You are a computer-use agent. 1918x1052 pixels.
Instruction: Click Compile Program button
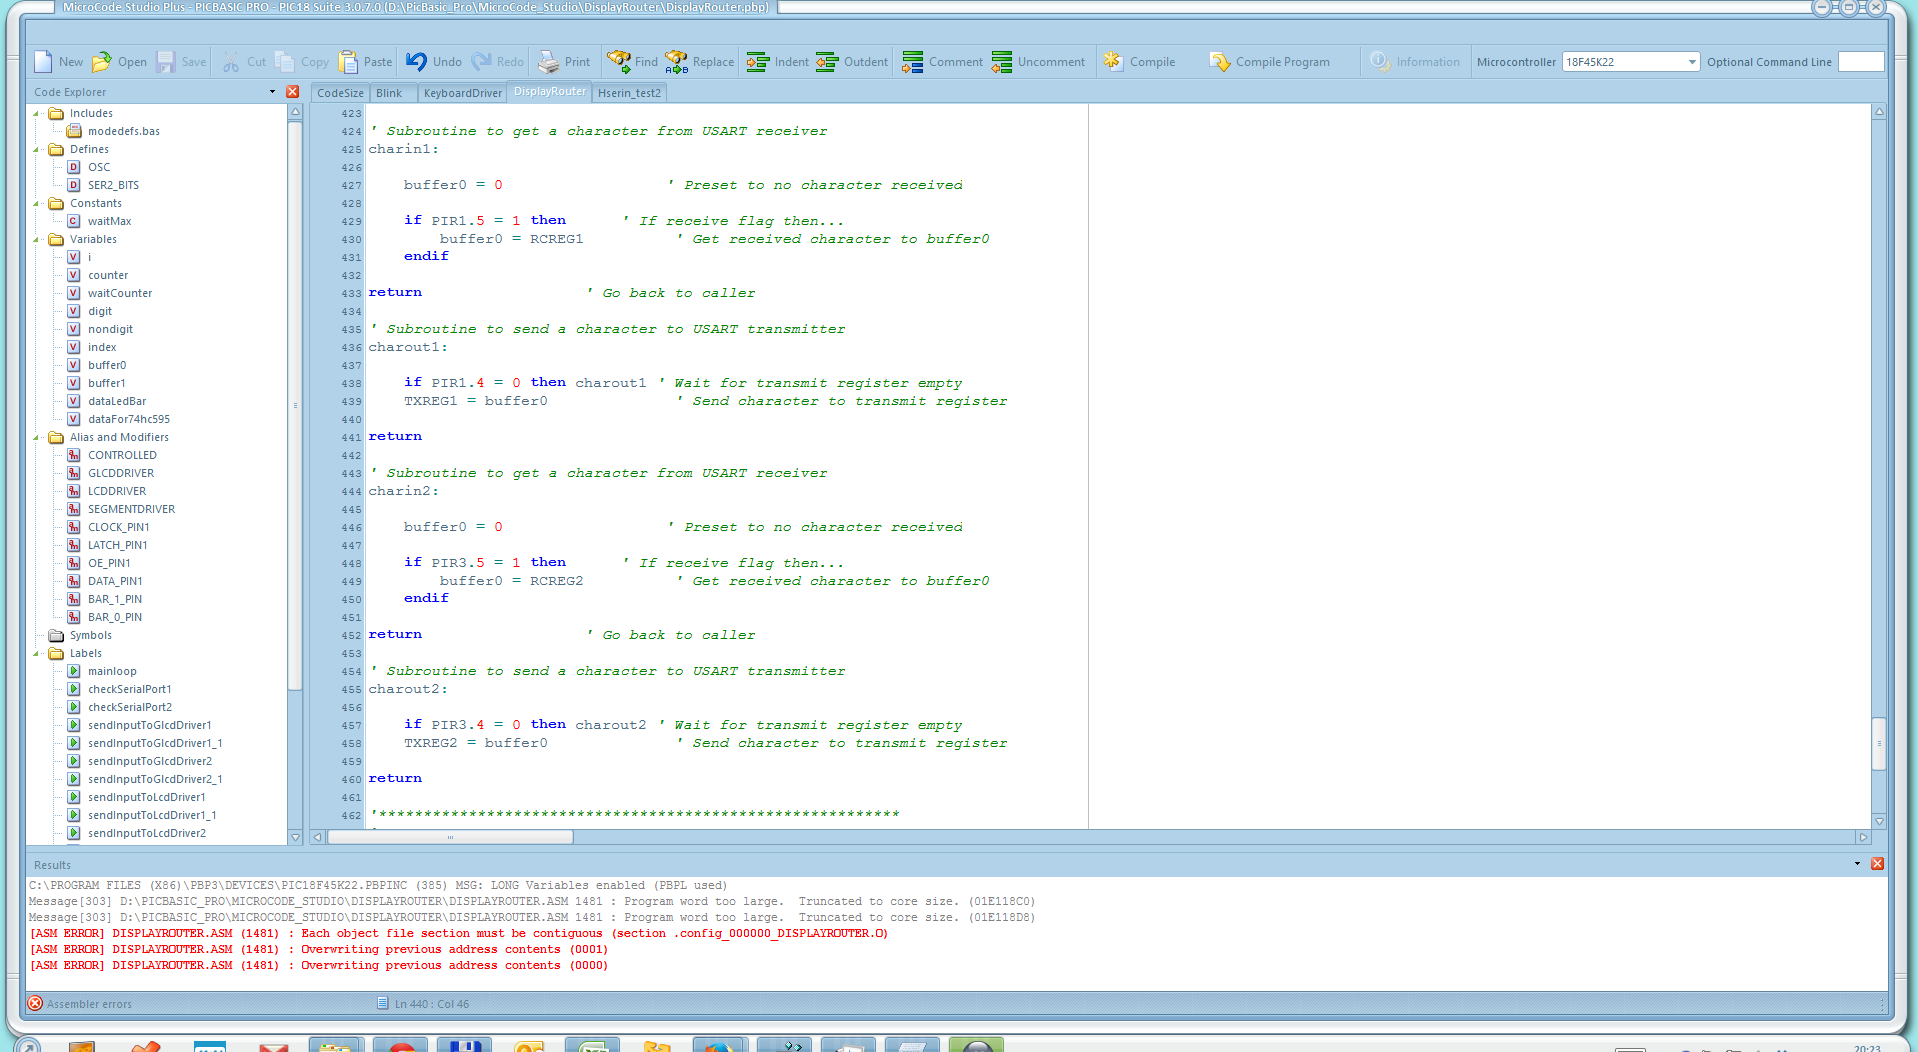(x=1270, y=62)
